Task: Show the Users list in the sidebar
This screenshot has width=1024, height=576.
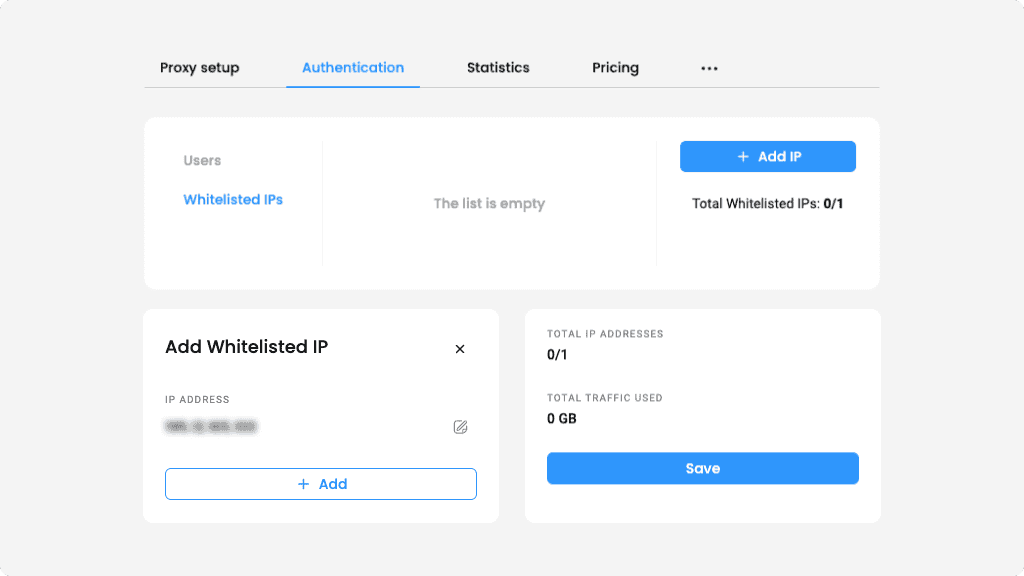Action: click(202, 160)
